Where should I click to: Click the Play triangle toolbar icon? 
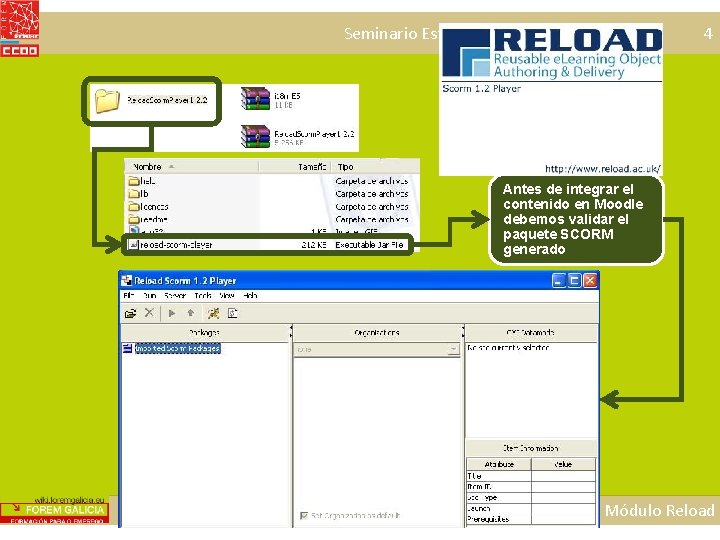click(172, 313)
